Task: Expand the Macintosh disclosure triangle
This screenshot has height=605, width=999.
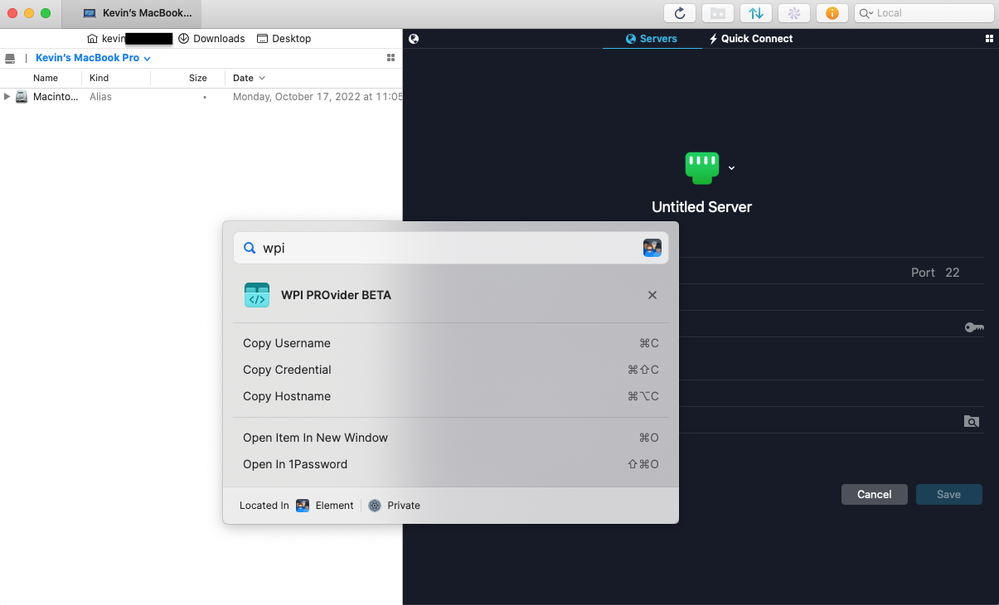Action: (x=7, y=97)
